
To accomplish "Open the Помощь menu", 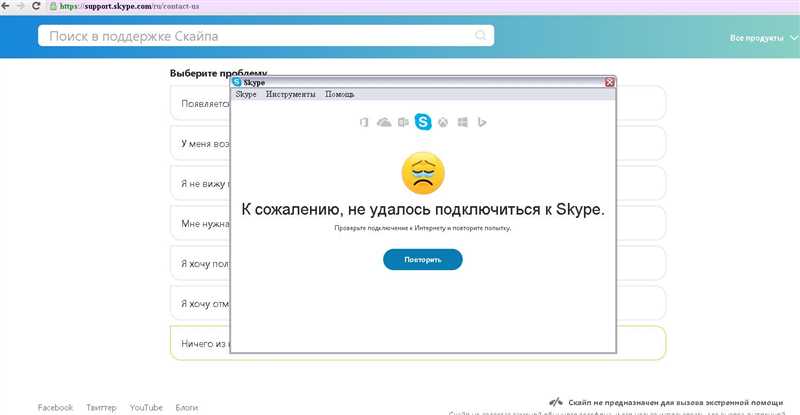I will (339, 94).
